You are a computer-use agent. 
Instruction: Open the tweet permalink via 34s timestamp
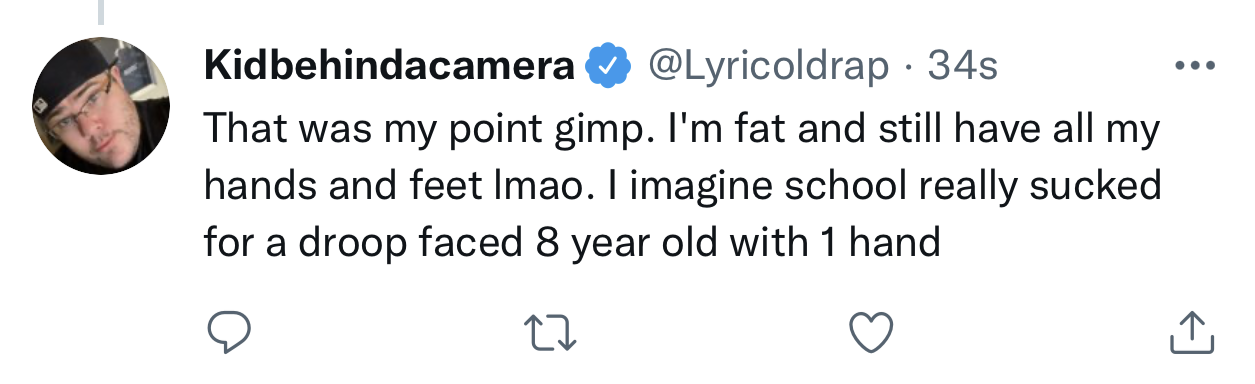click(963, 67)
